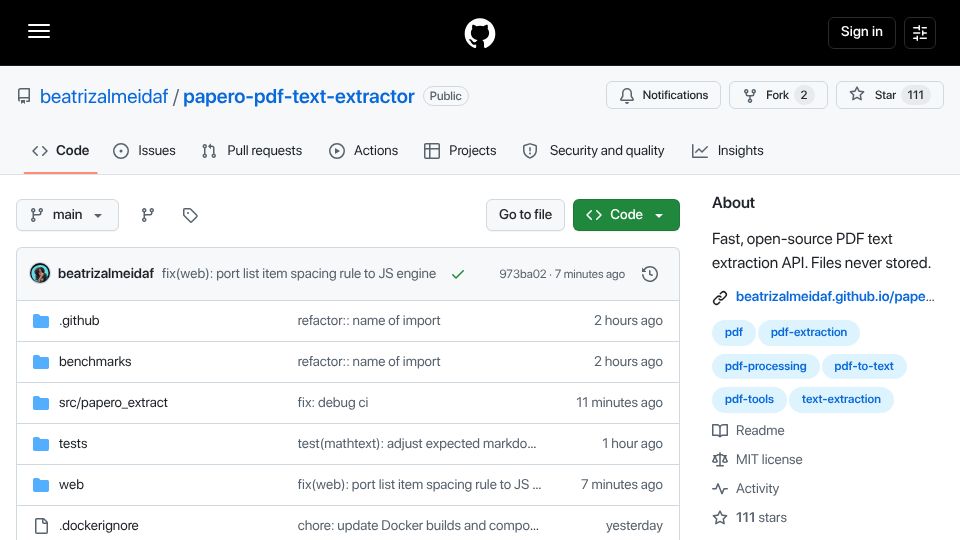This screenshot has width=960, height=540.
Task: Open the src/papero_extract folder
Action: coord(113,402)
